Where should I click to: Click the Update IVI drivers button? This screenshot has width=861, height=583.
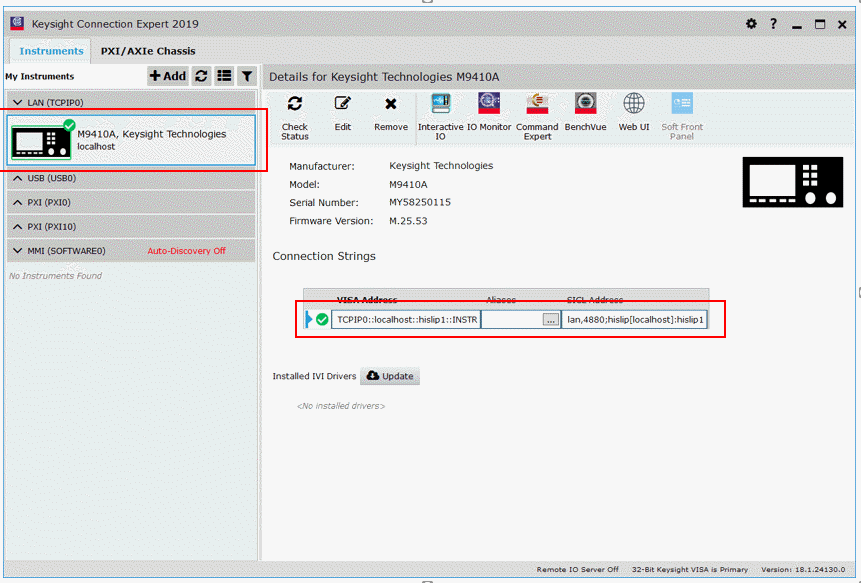tap(390, 376)
